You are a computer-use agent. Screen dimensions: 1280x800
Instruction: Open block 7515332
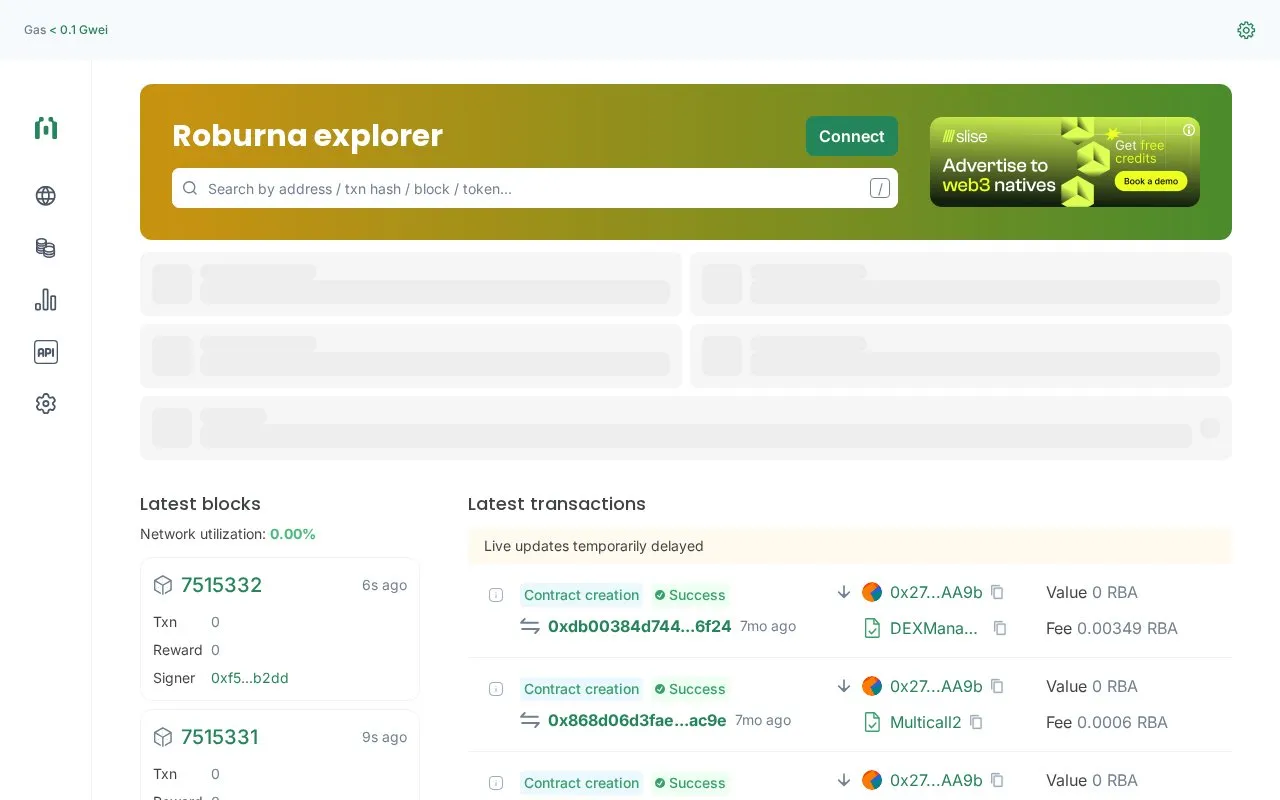pos(221,585)
